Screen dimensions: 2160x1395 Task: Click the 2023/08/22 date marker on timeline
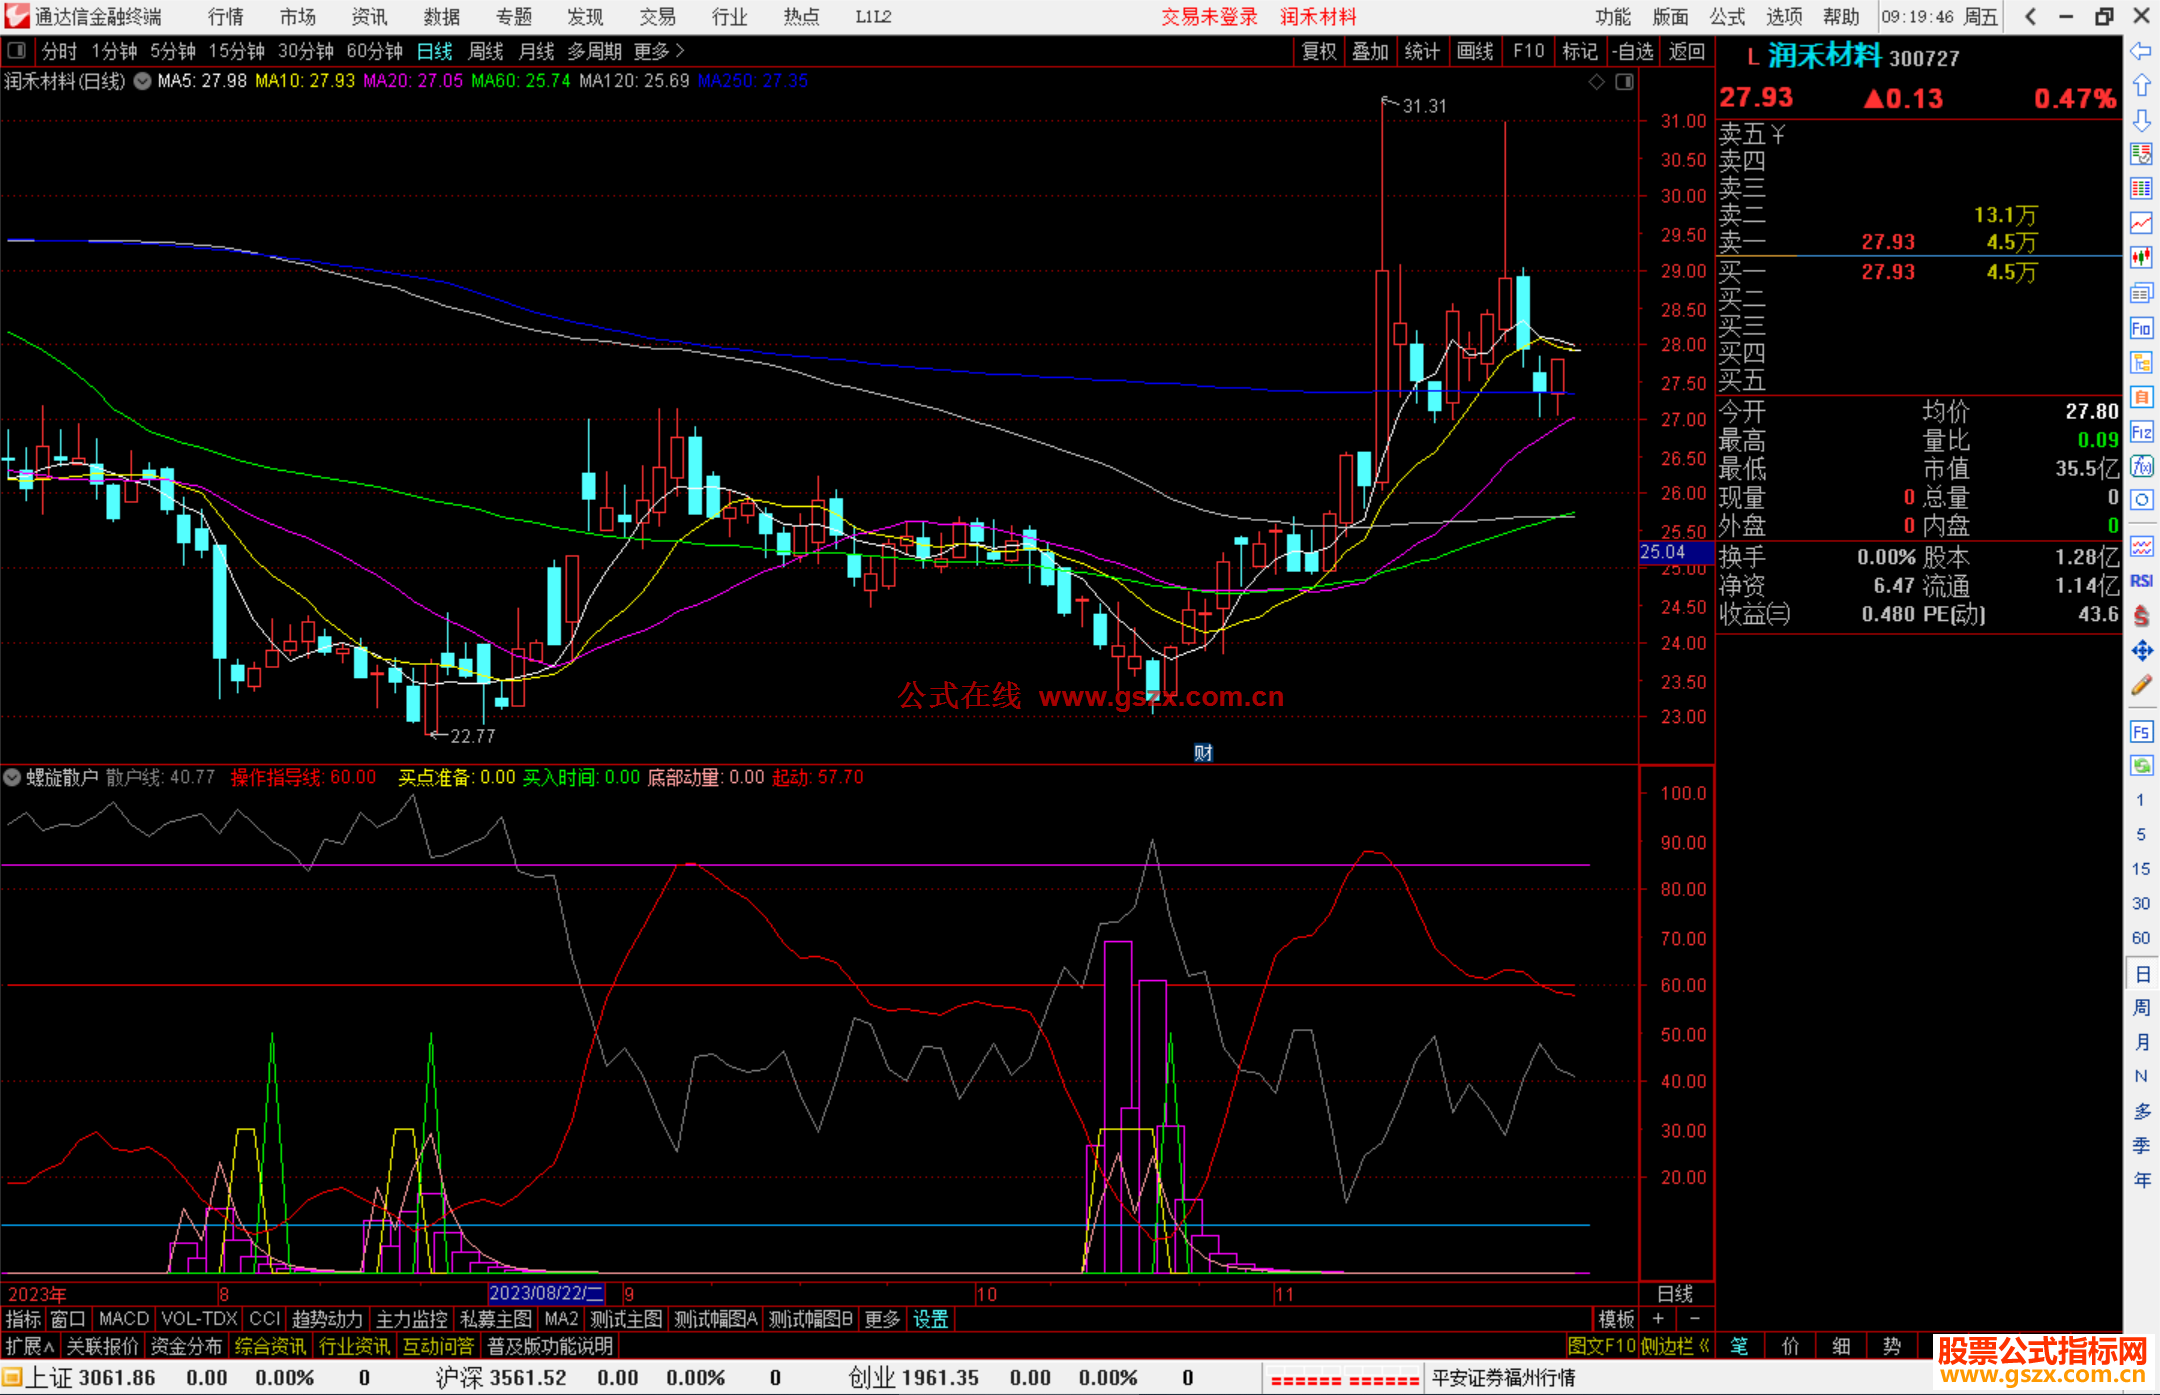pos(546,1294)
